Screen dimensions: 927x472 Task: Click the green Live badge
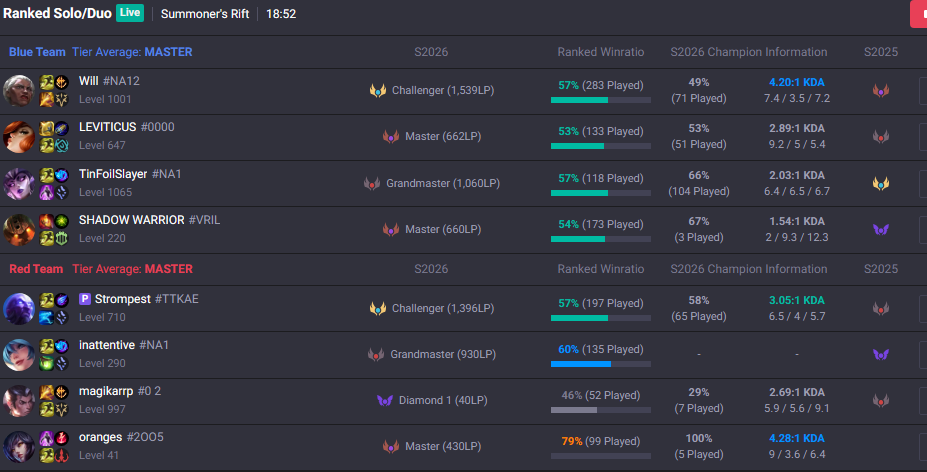coord(130,12)
